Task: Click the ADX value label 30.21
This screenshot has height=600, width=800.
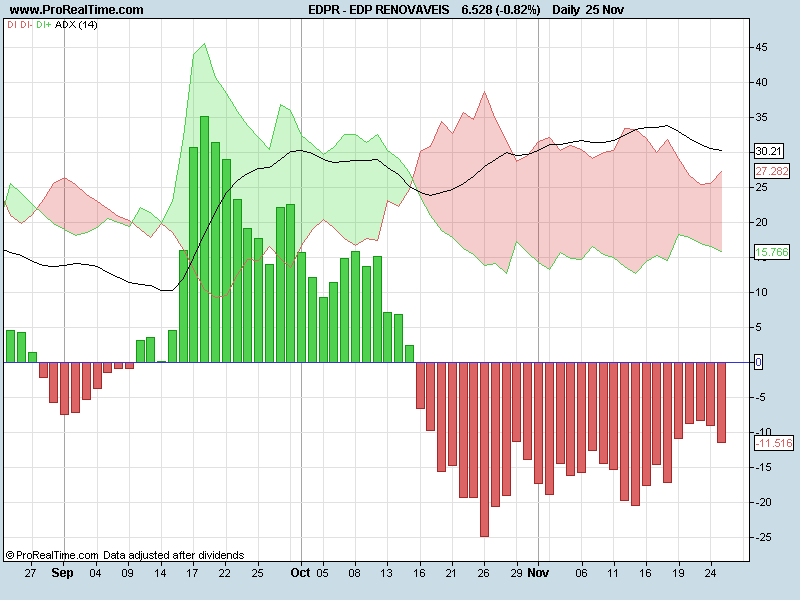Action: (768, 151)
